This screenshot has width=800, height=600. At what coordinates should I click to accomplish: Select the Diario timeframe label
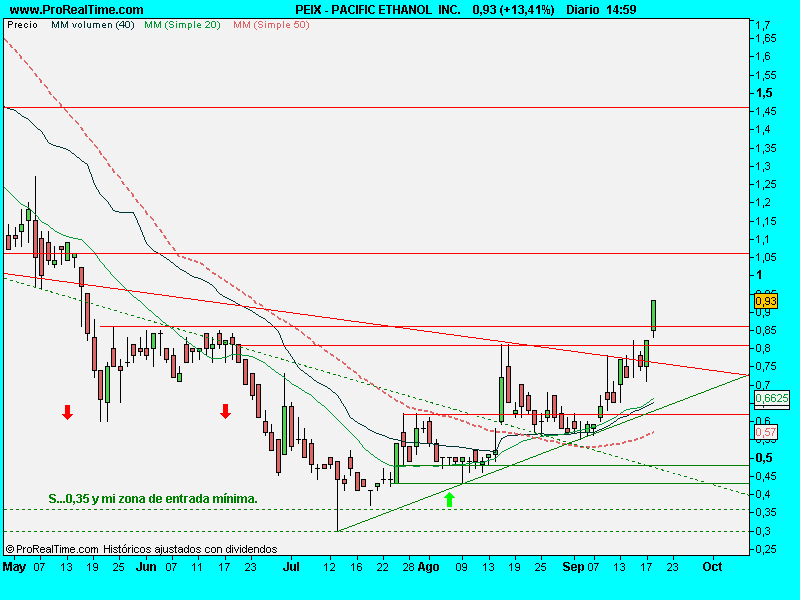tap(583, 10)
